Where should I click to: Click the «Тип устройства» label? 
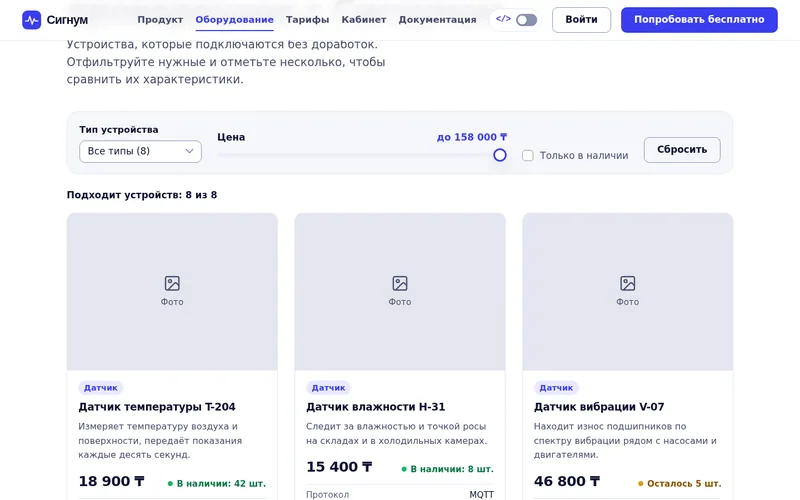[x=119, y=130]
